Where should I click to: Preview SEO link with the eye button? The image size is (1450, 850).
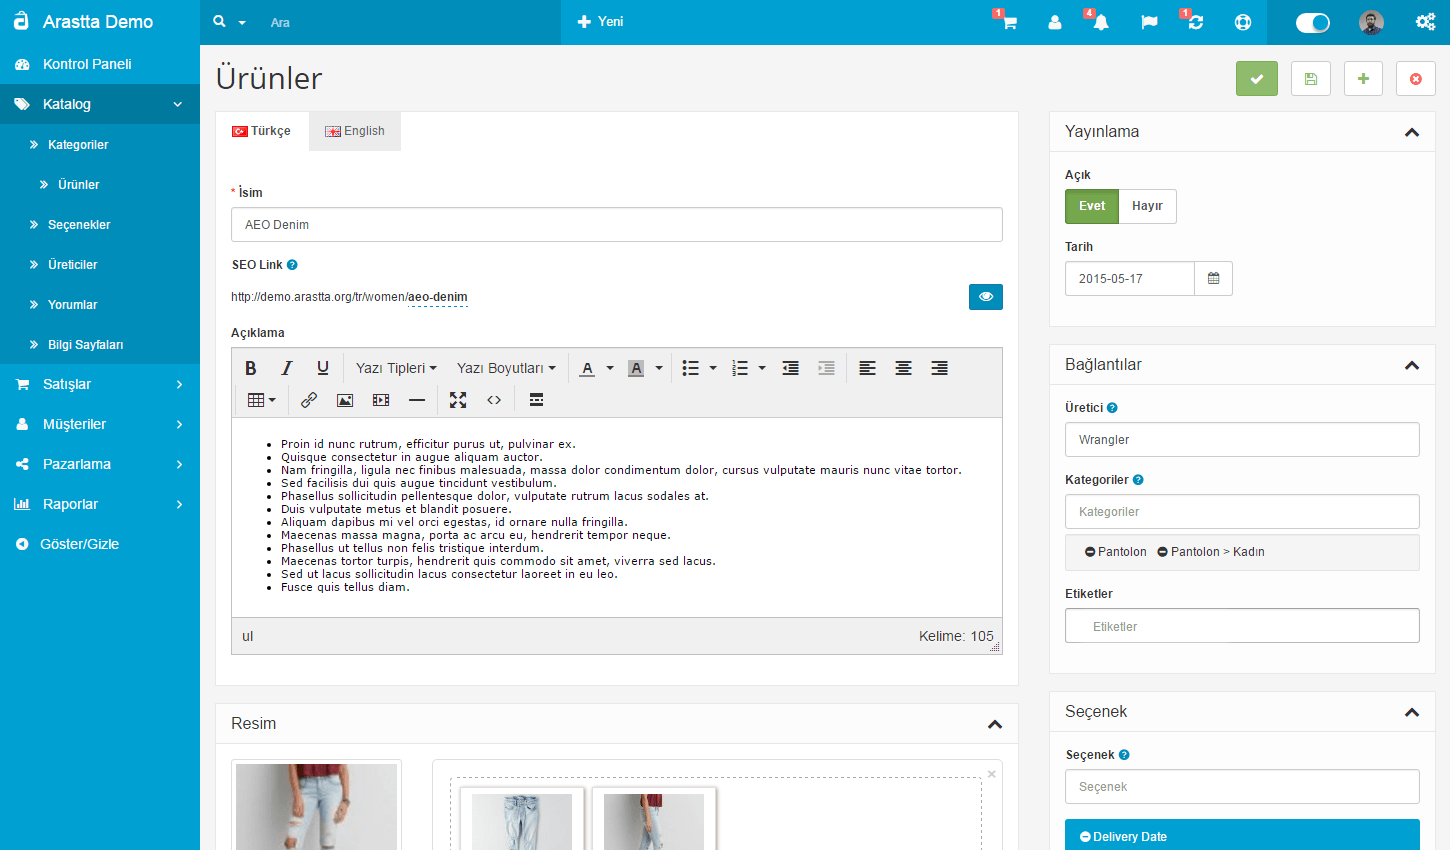pyautogui.click(x=985, y=297)
